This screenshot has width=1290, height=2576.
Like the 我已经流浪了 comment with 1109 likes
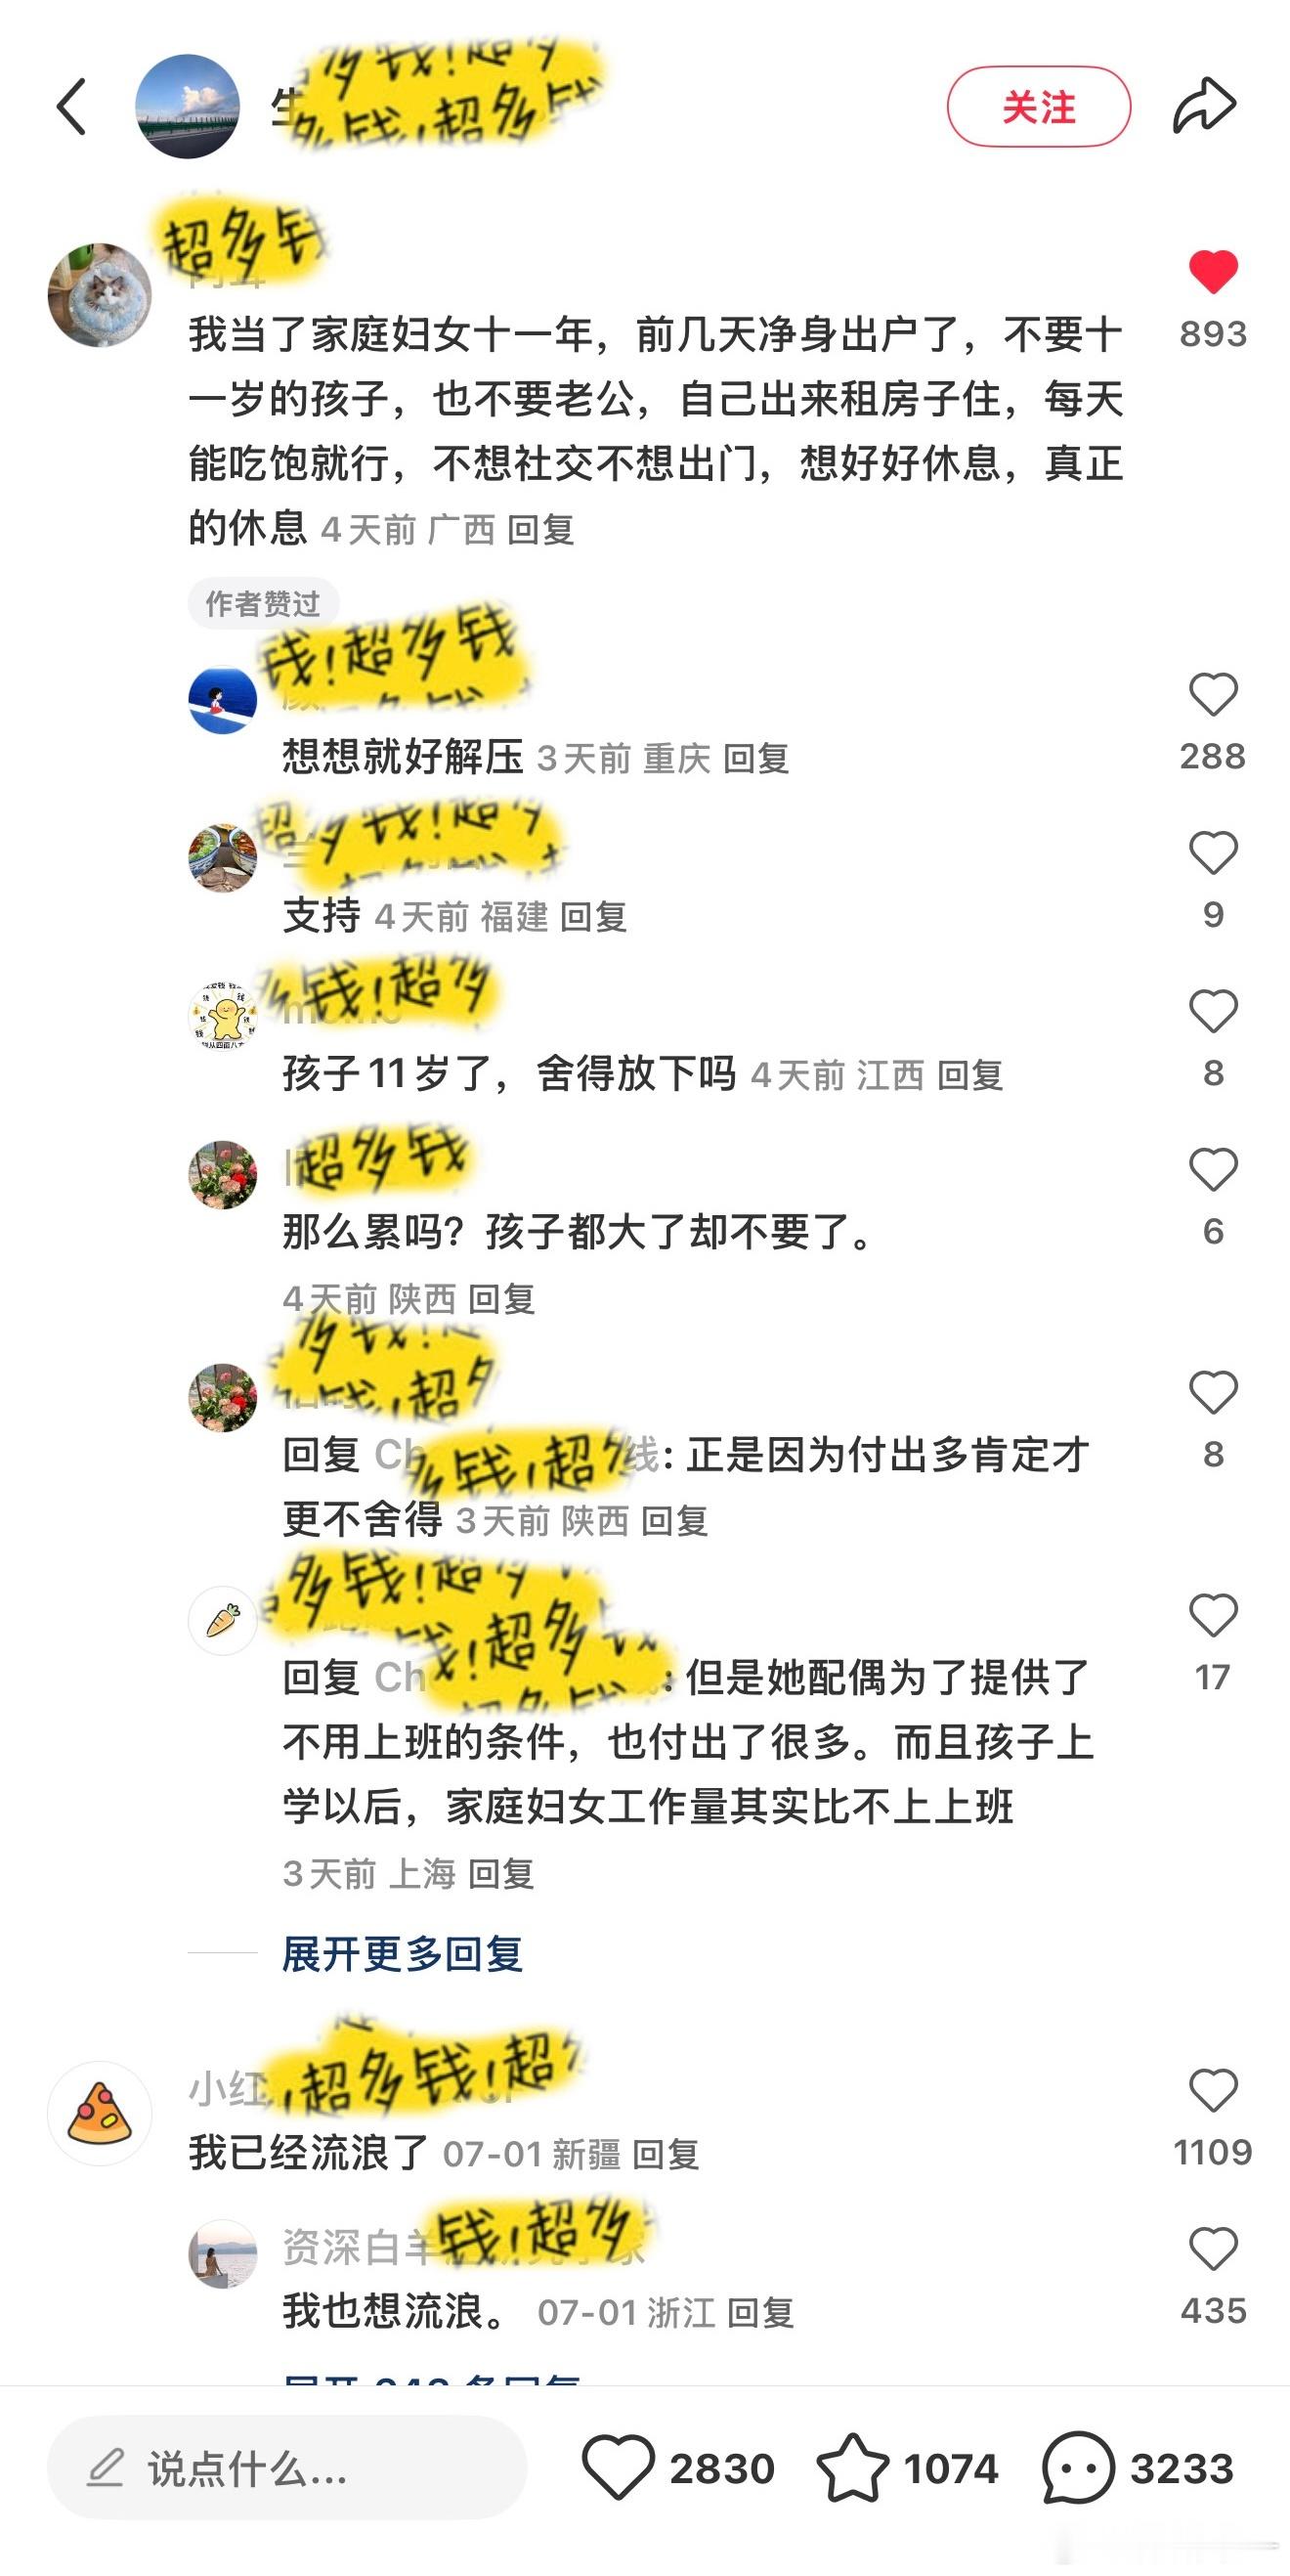[1213, 2091]
